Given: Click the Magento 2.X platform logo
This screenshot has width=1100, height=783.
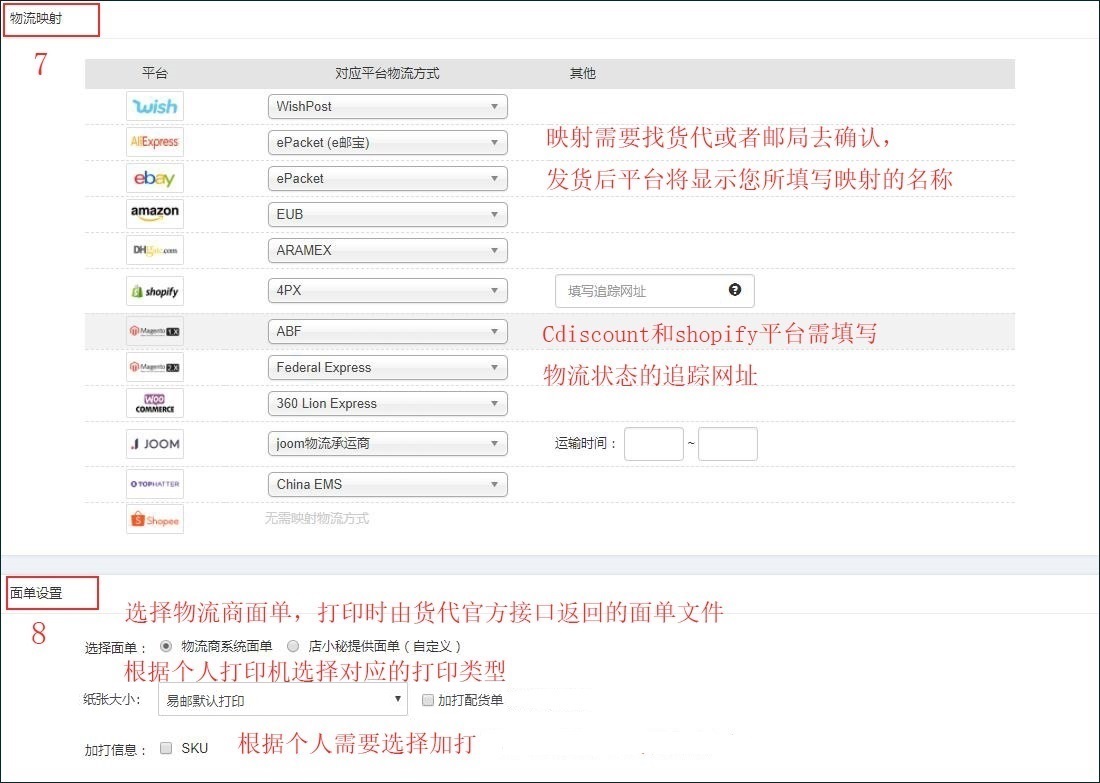Looking at the screenshot, I should (x=155, y=367).
